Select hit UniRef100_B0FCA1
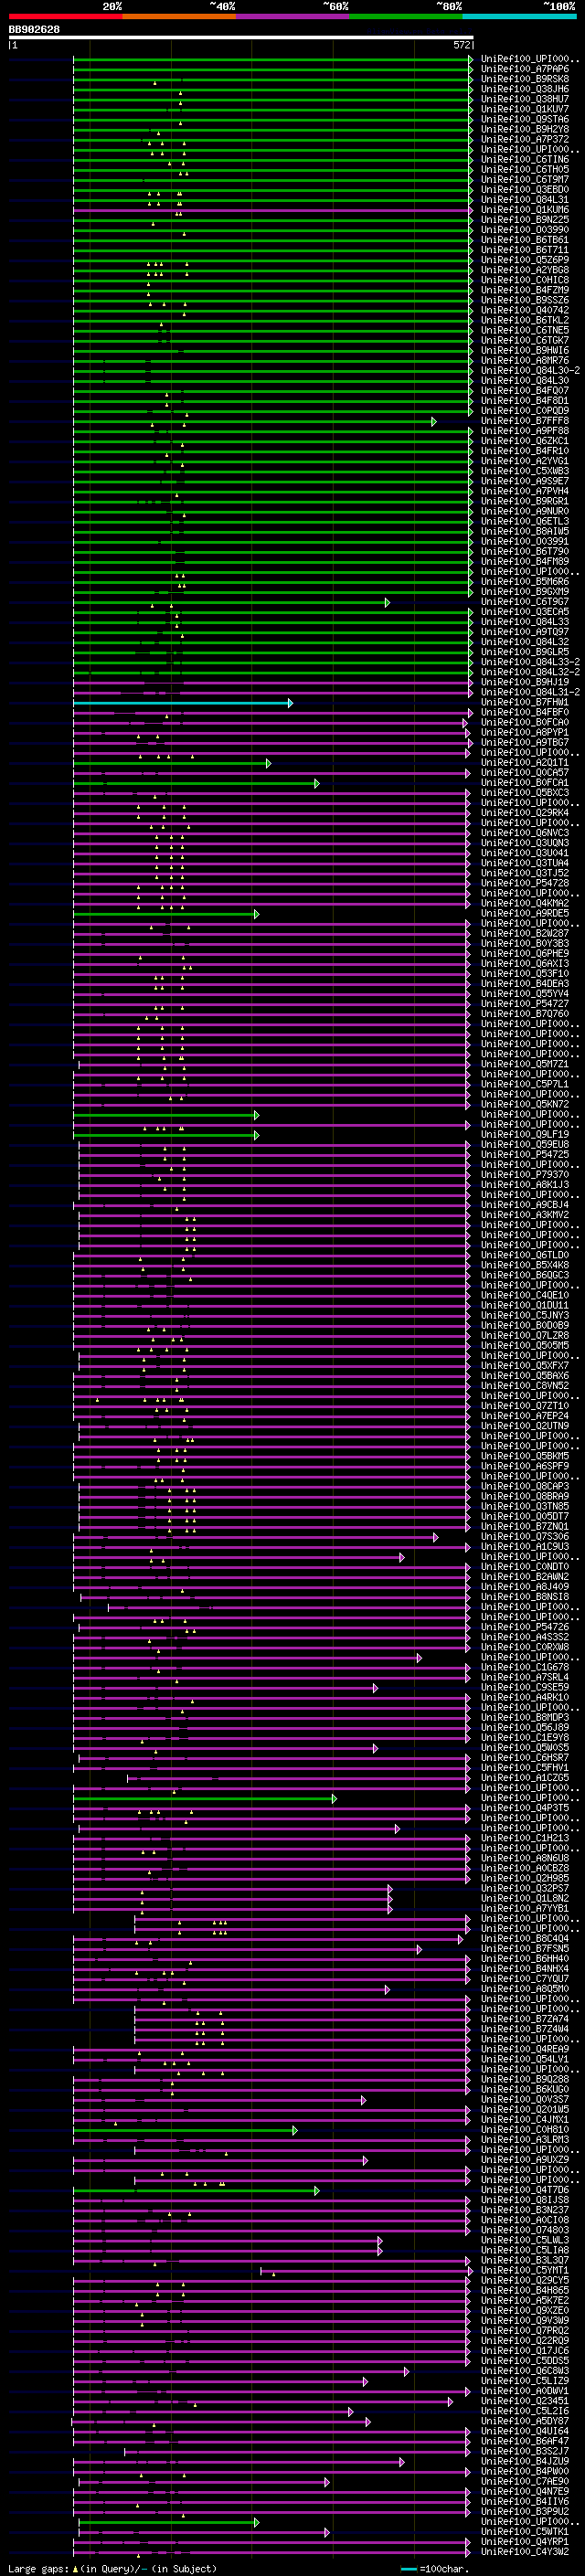Screen dimensions: 585x2576 point(524,783)
